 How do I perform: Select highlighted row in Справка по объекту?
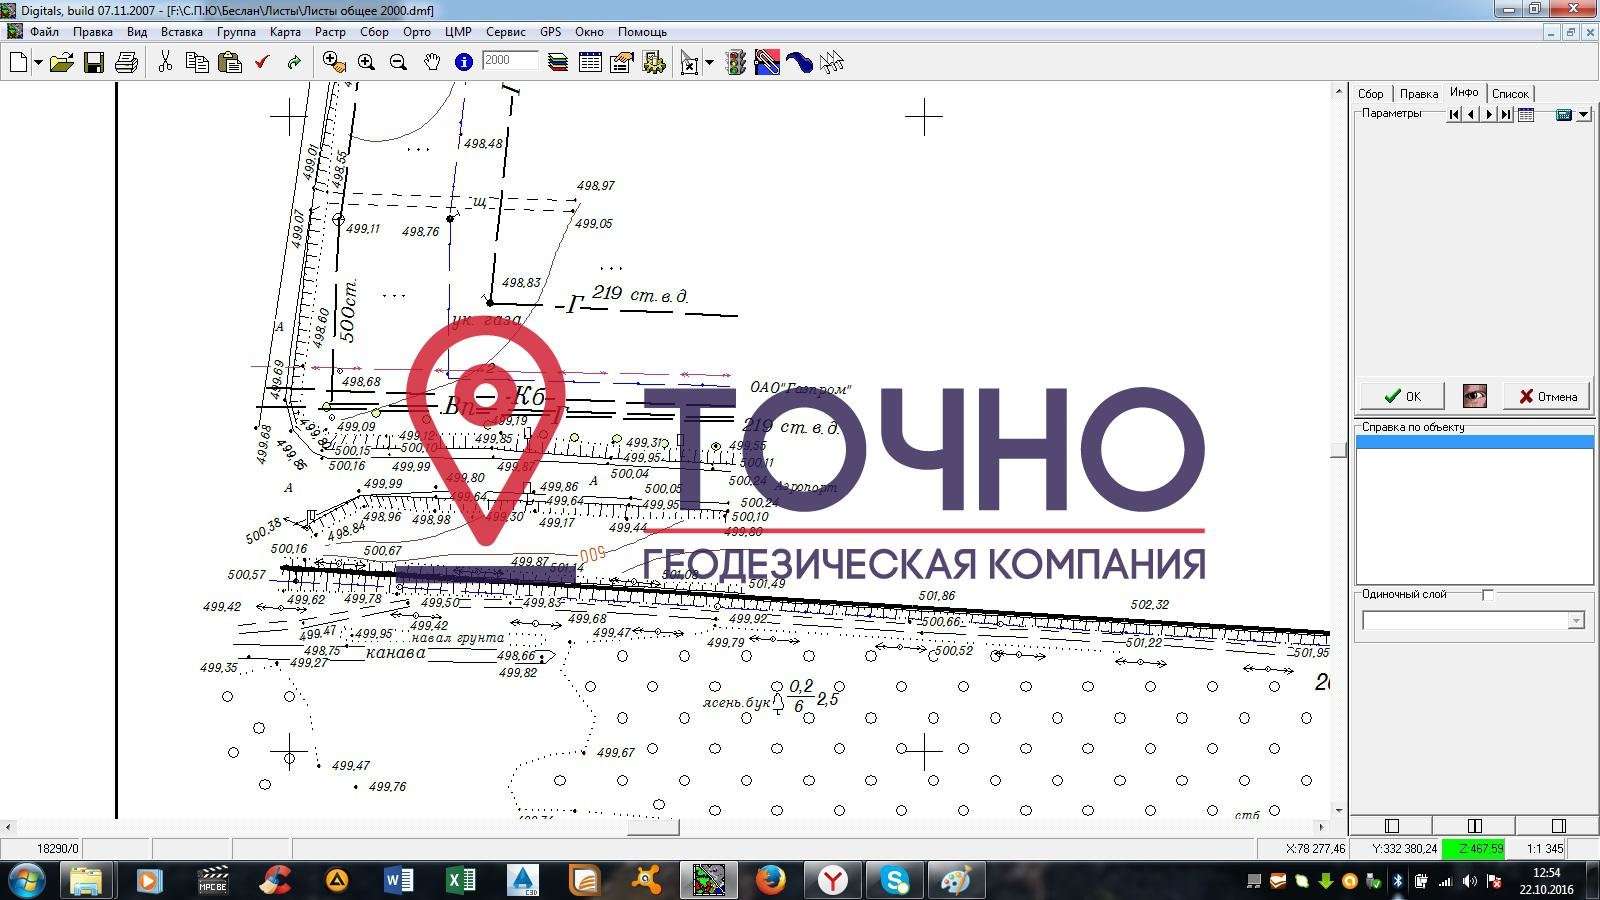tap(1474, 442)
